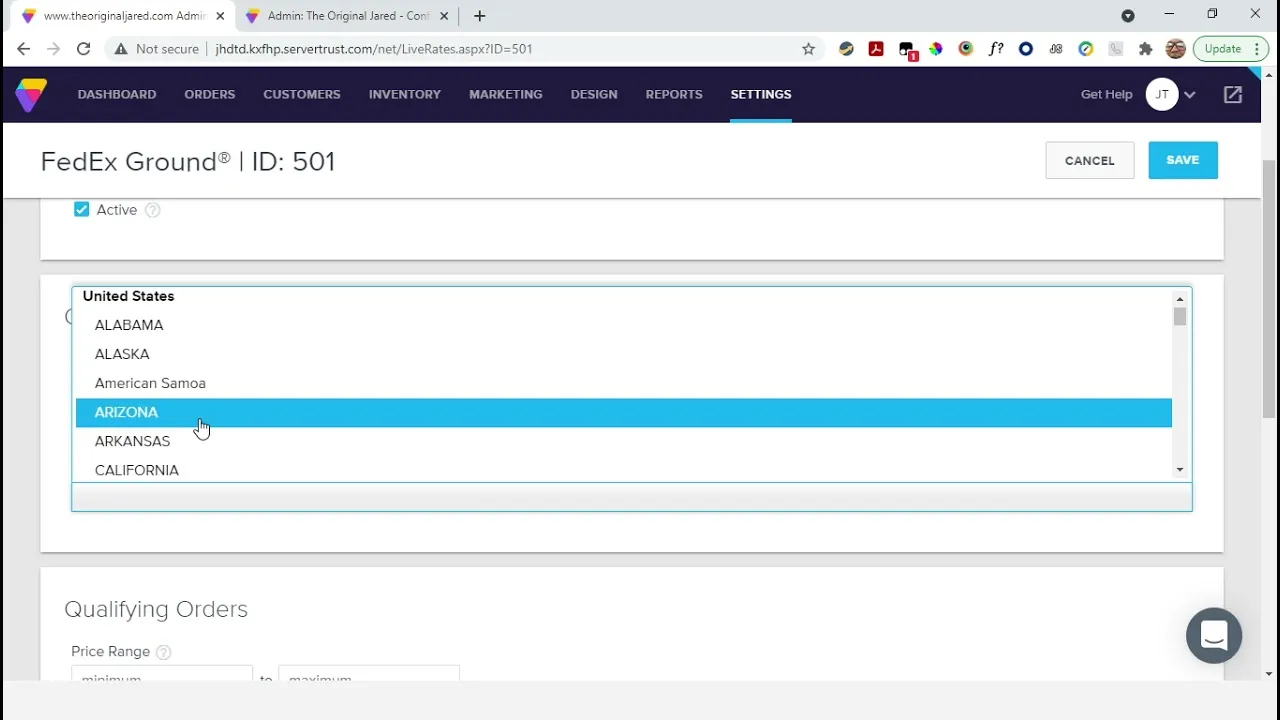Click the Price Range help icon
Viewport: 1280px width, 720px height.
(164, 652)
